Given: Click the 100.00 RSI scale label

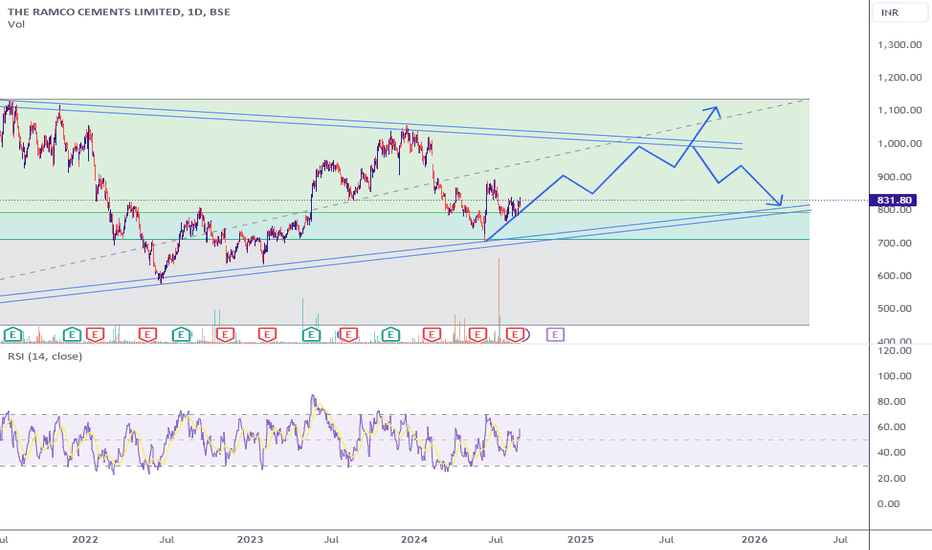Looking at the screenshot, I should click(895, 376).
